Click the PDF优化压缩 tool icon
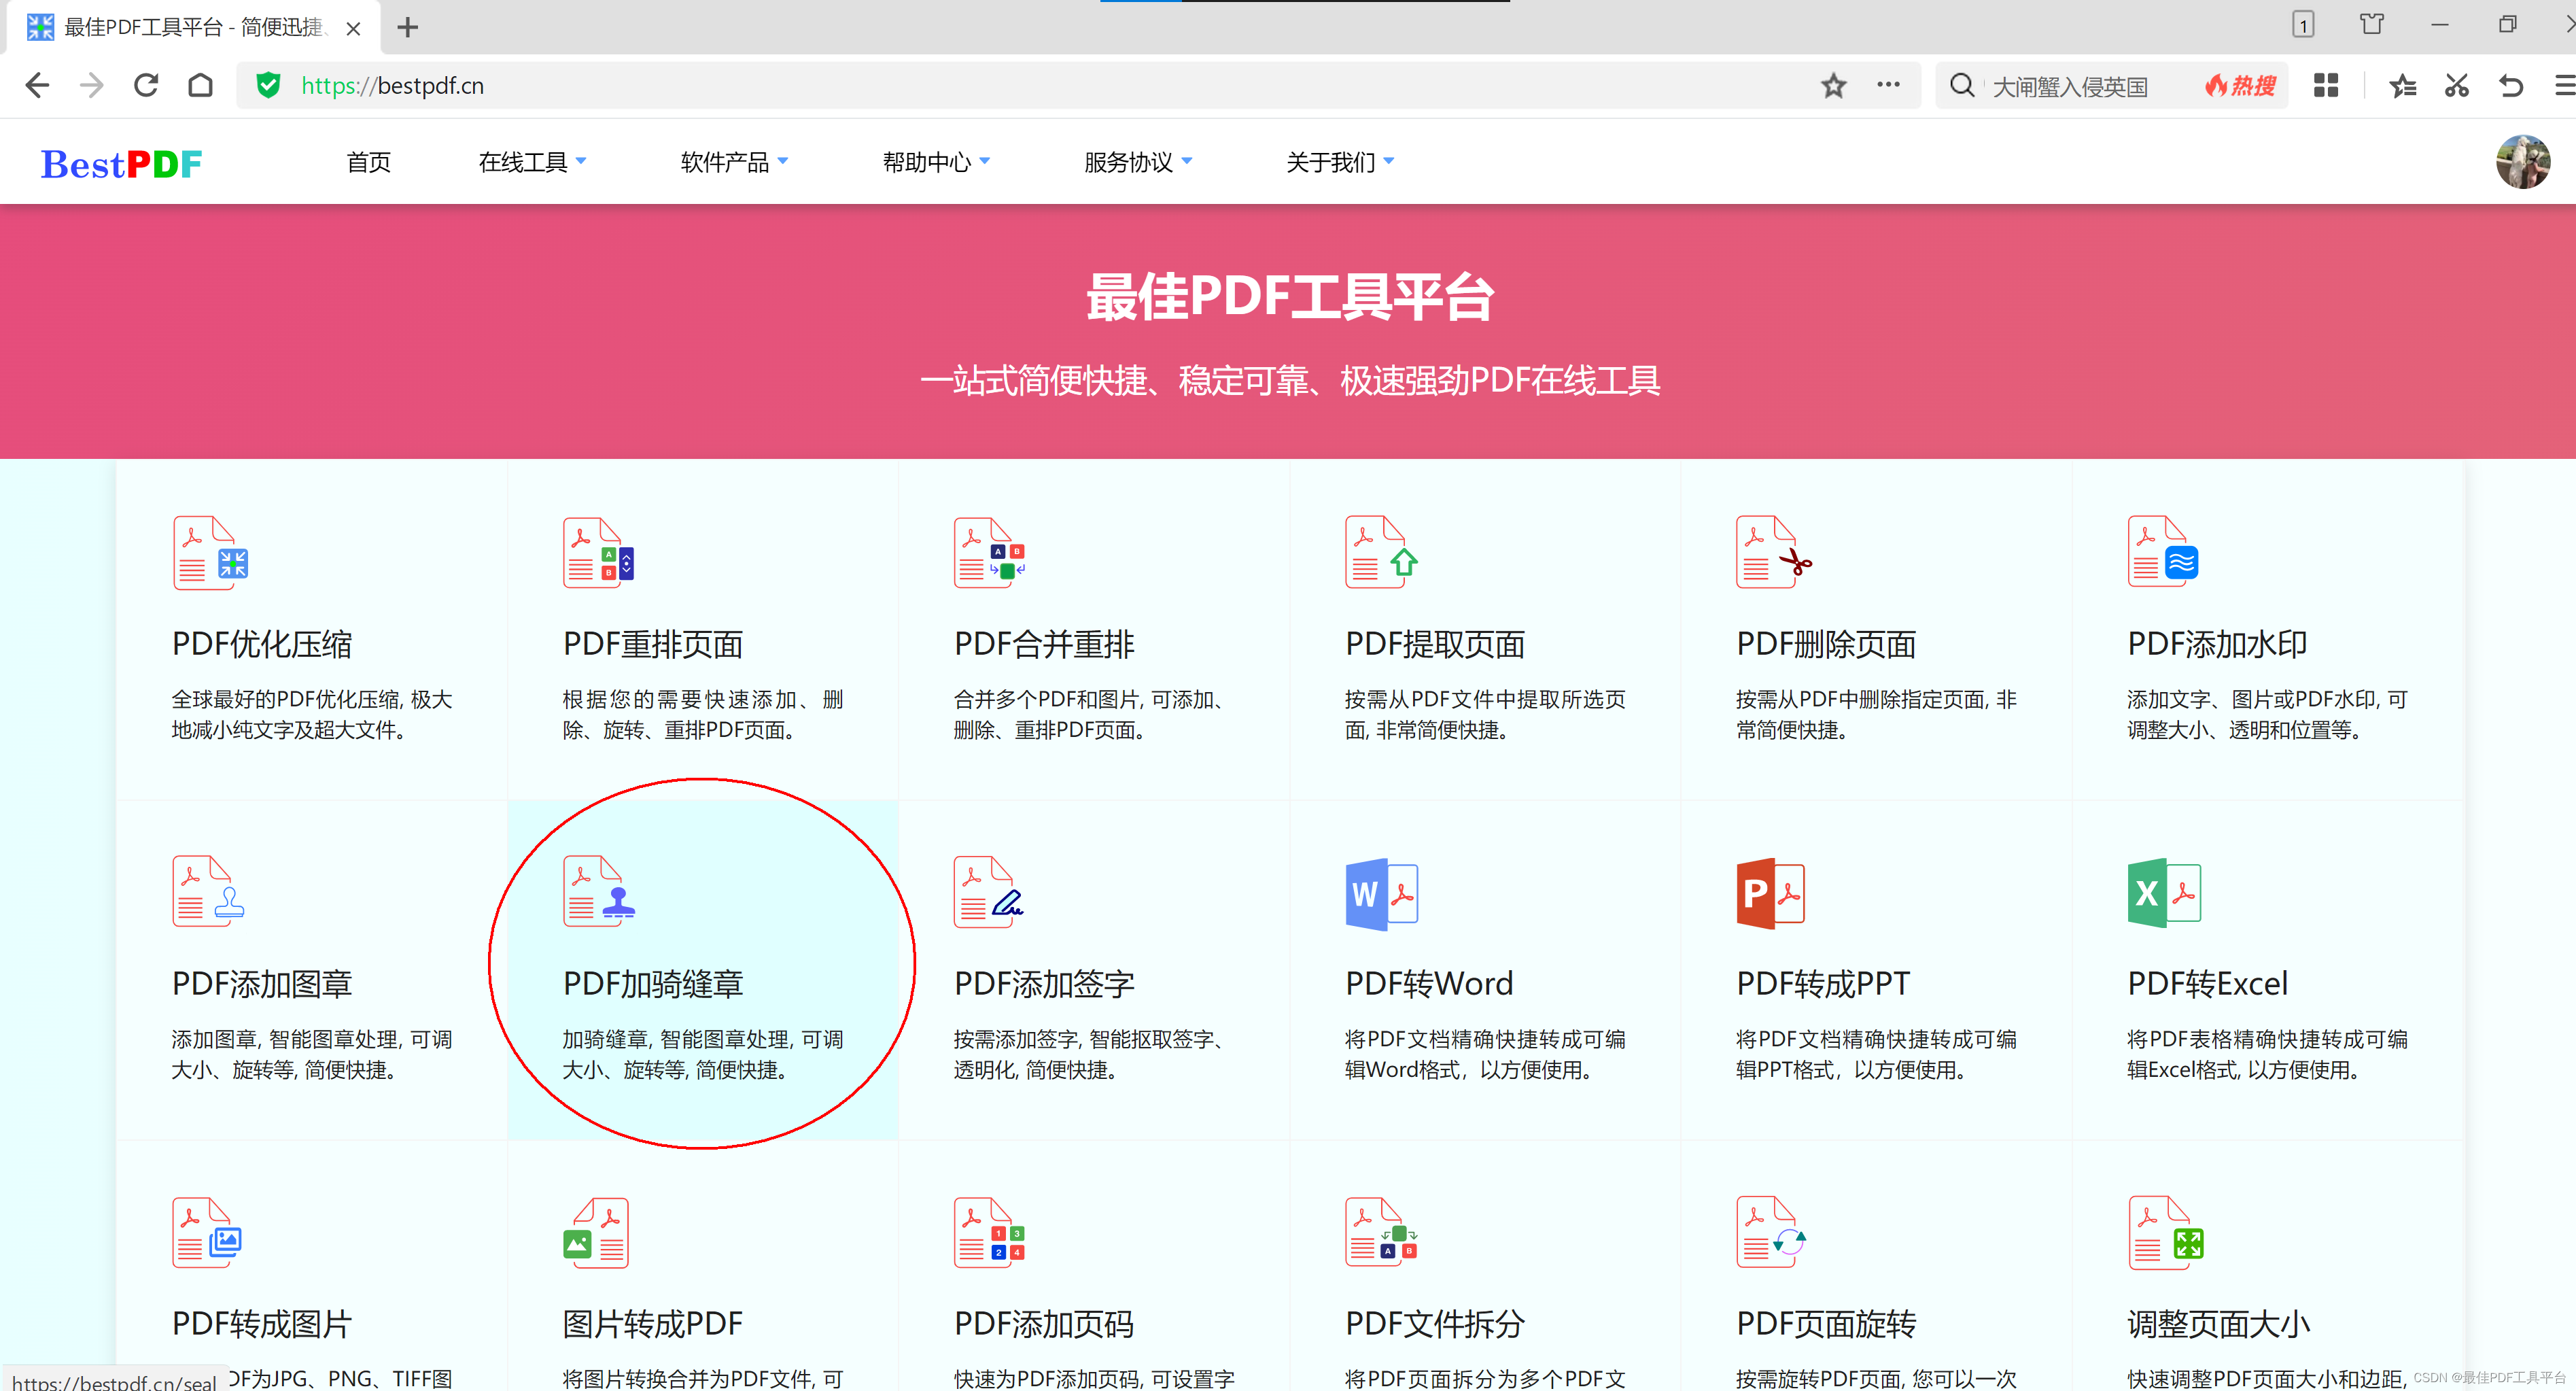The image size is (2576, 1391). tap(210, 553)
